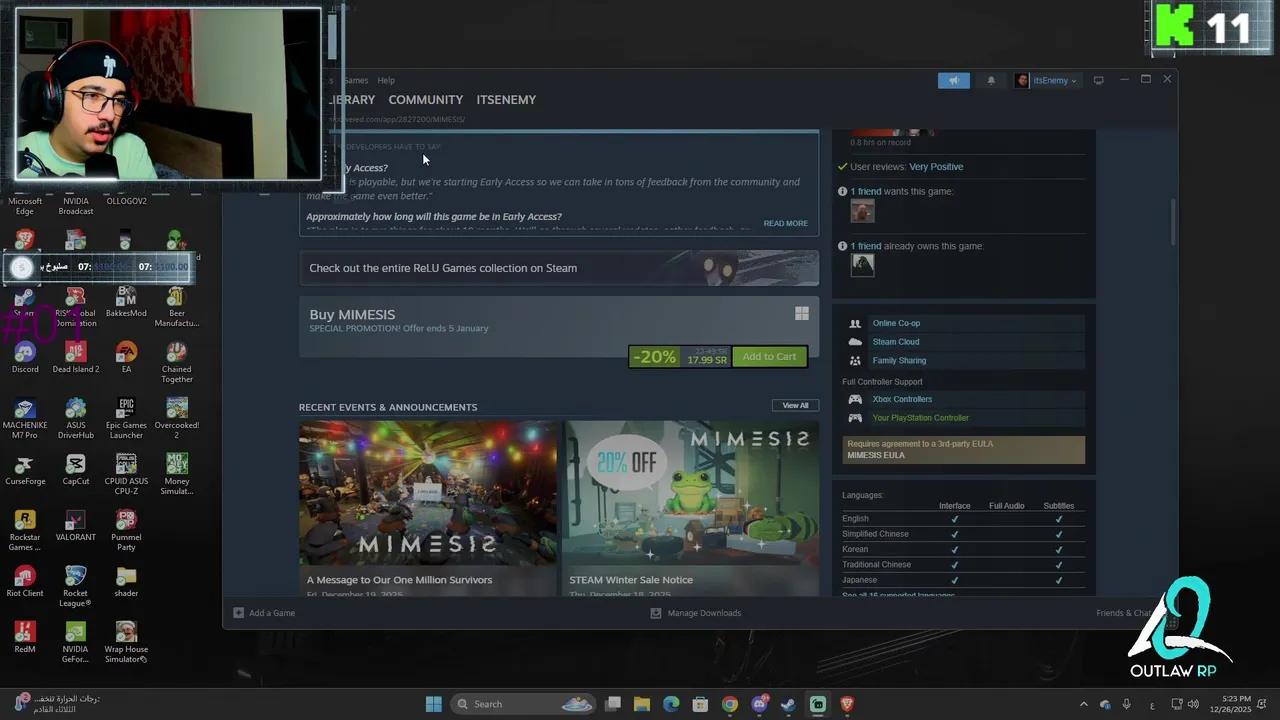
Task: Open Epic Games Launcher desktop shortcut
Action: [126, 419]
